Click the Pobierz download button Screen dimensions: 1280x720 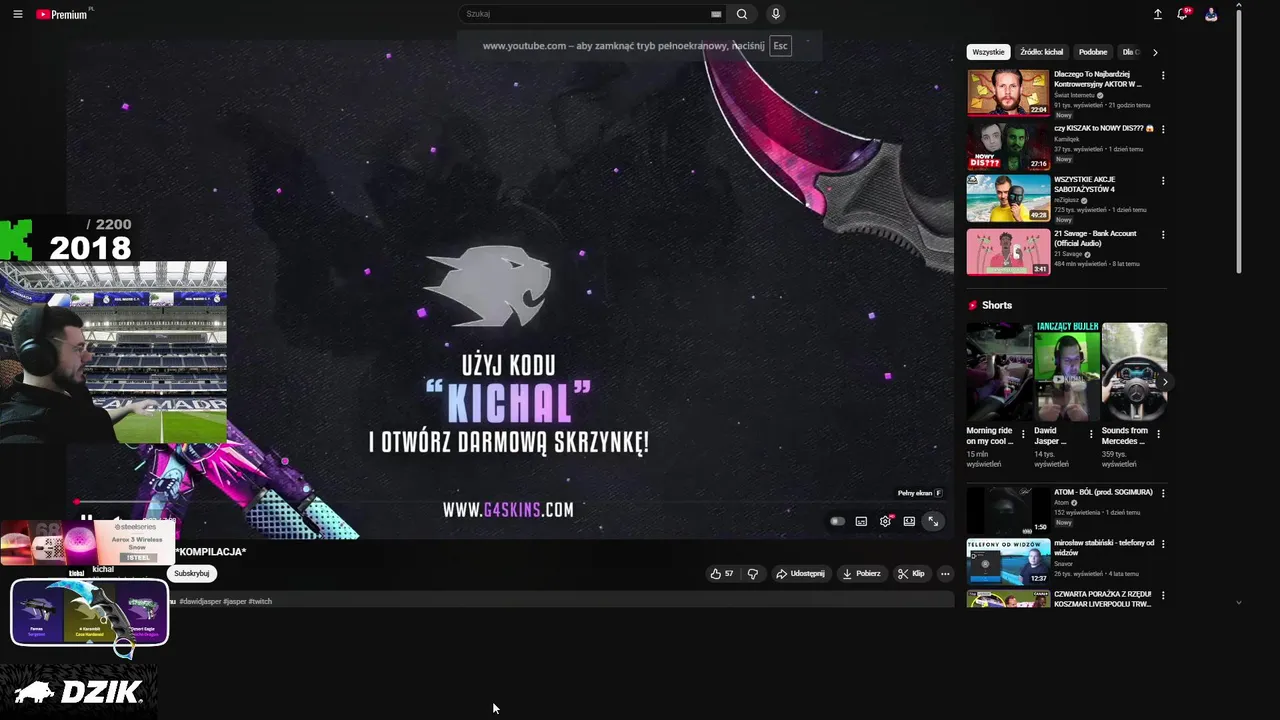pos(862,573)
